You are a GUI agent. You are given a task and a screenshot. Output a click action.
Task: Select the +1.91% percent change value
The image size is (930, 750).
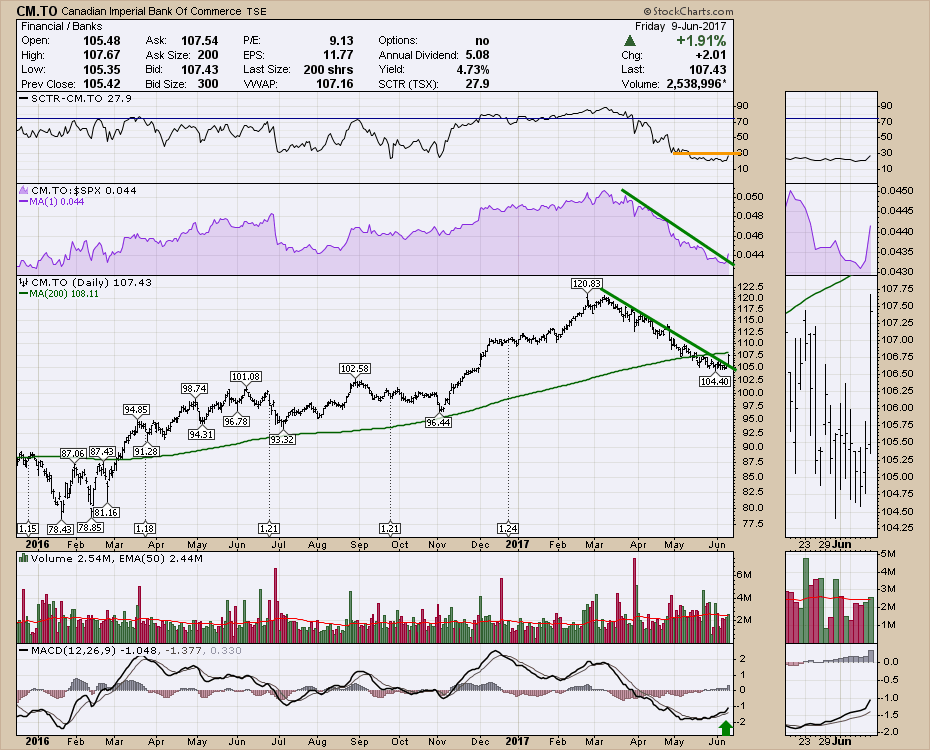coord(701,40)
